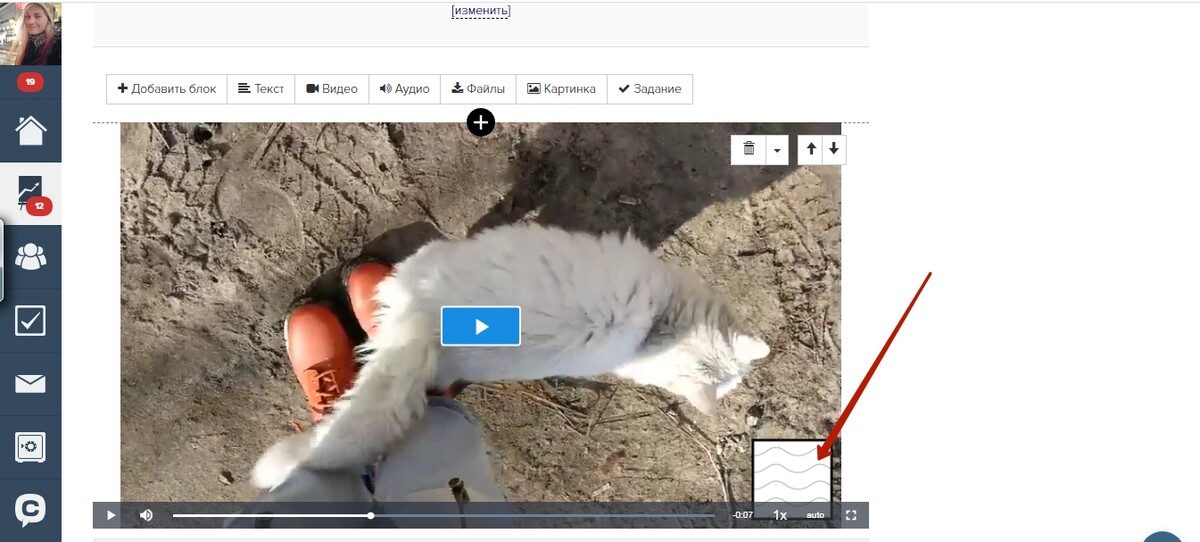
Task: Open the auto quality selector
Action: [x=815, y=515]
